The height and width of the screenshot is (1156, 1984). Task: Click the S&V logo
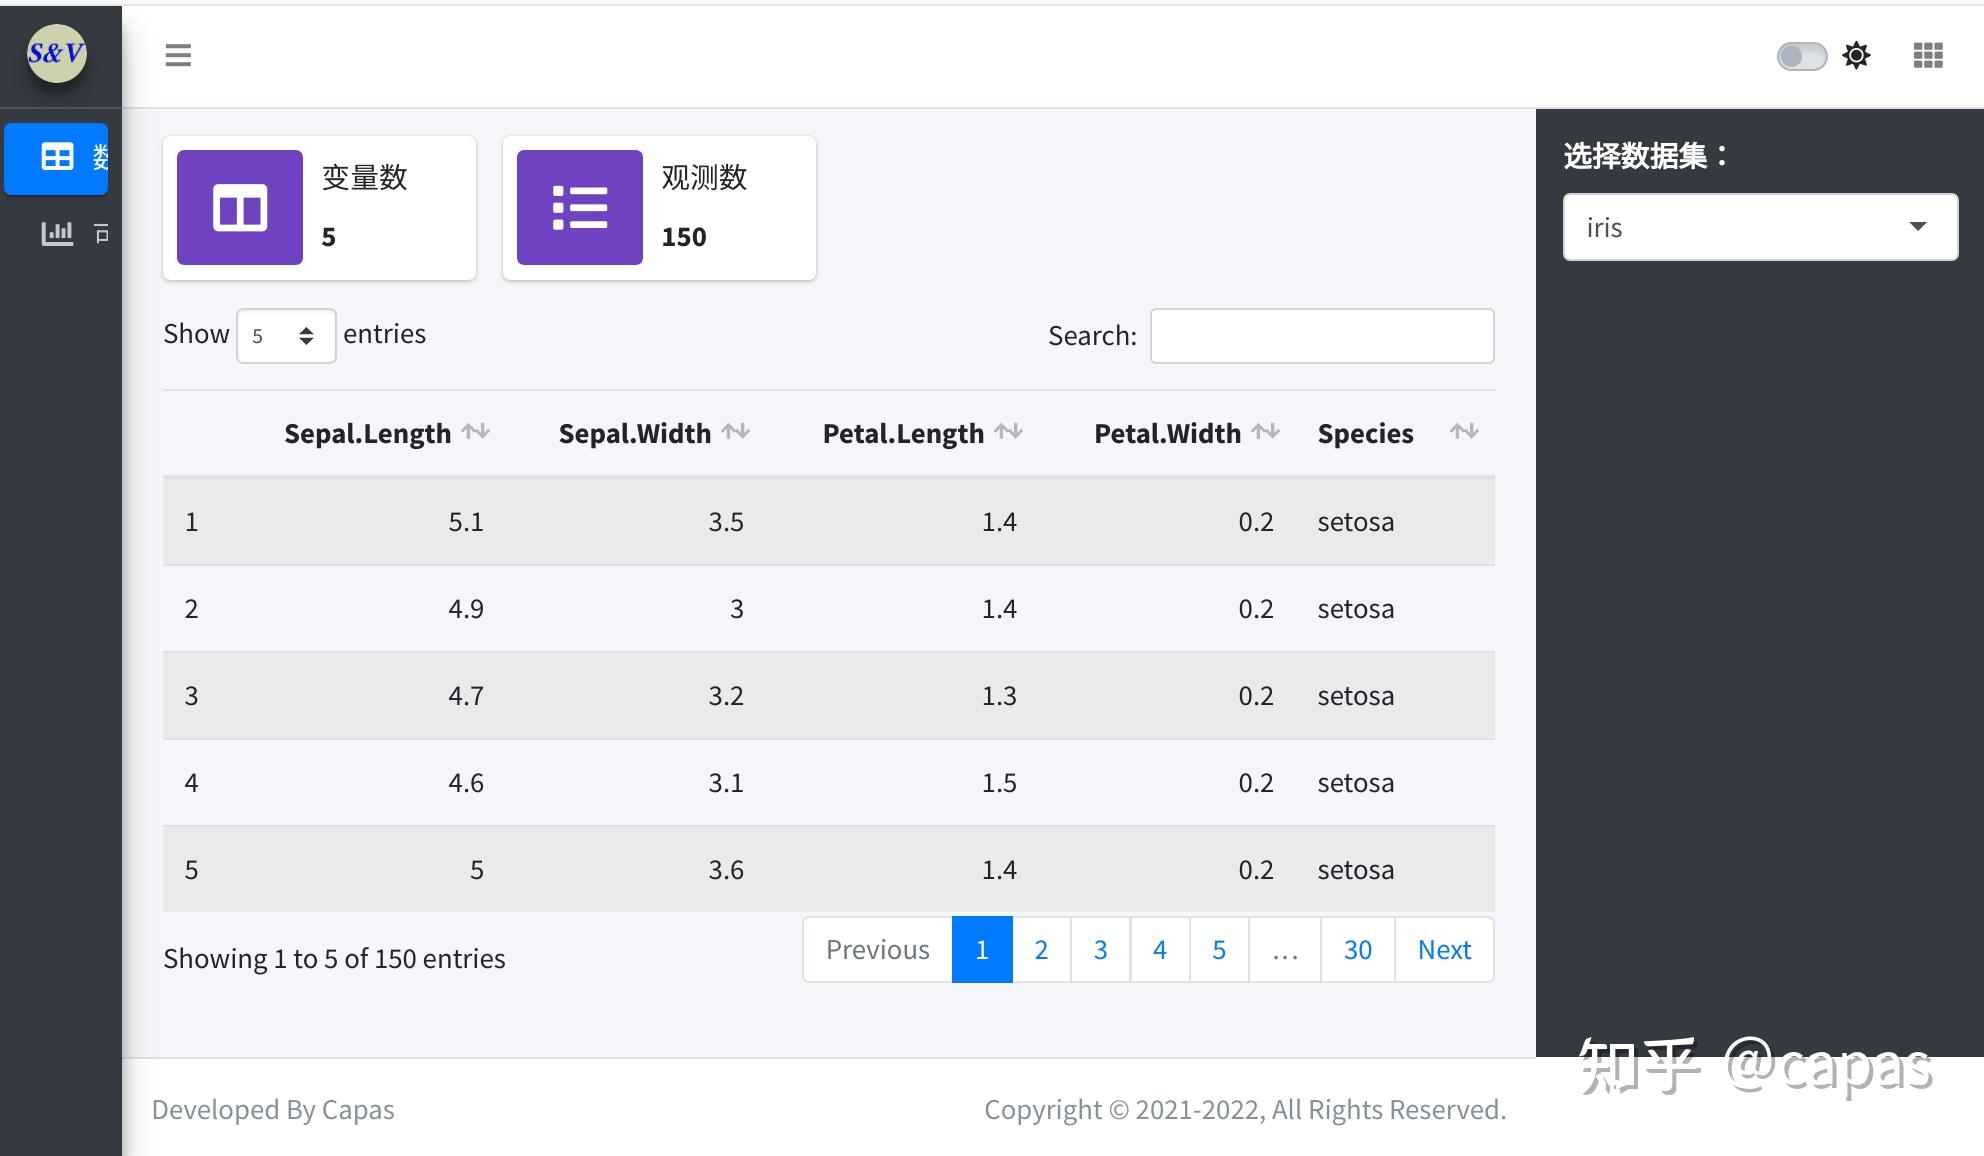pos(56,53)
